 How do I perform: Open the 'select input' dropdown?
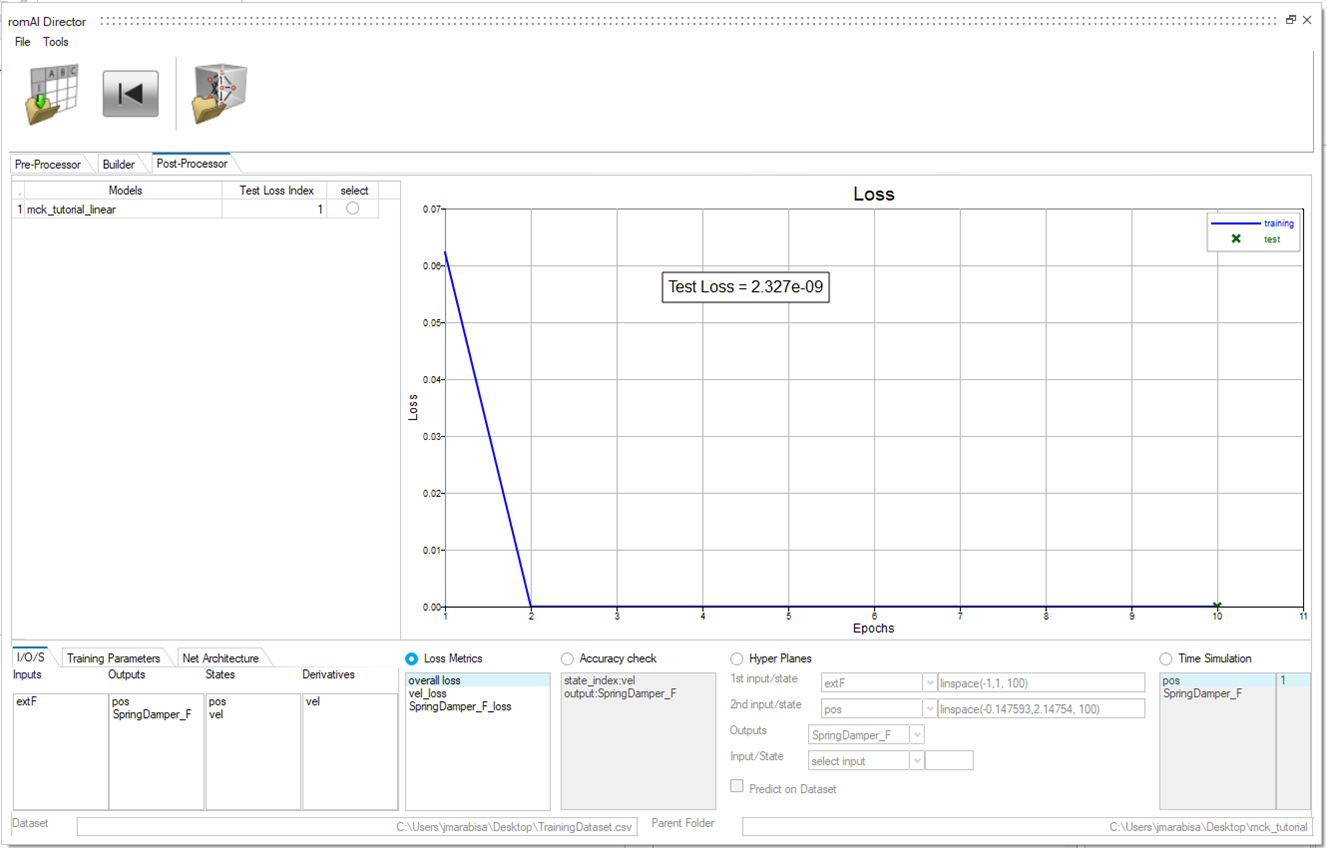click(917, 761)
